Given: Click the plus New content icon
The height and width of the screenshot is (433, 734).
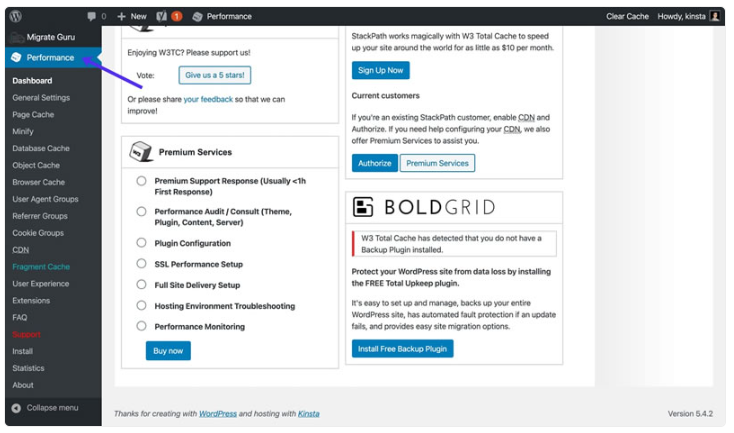Looking at the screenshot, I should (121, 17).
